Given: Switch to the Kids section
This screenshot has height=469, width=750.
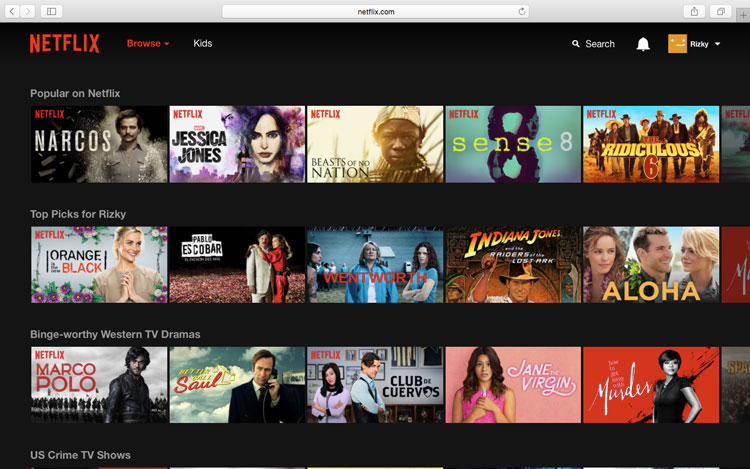Looking at the screenshot, I should coord(203,44).
